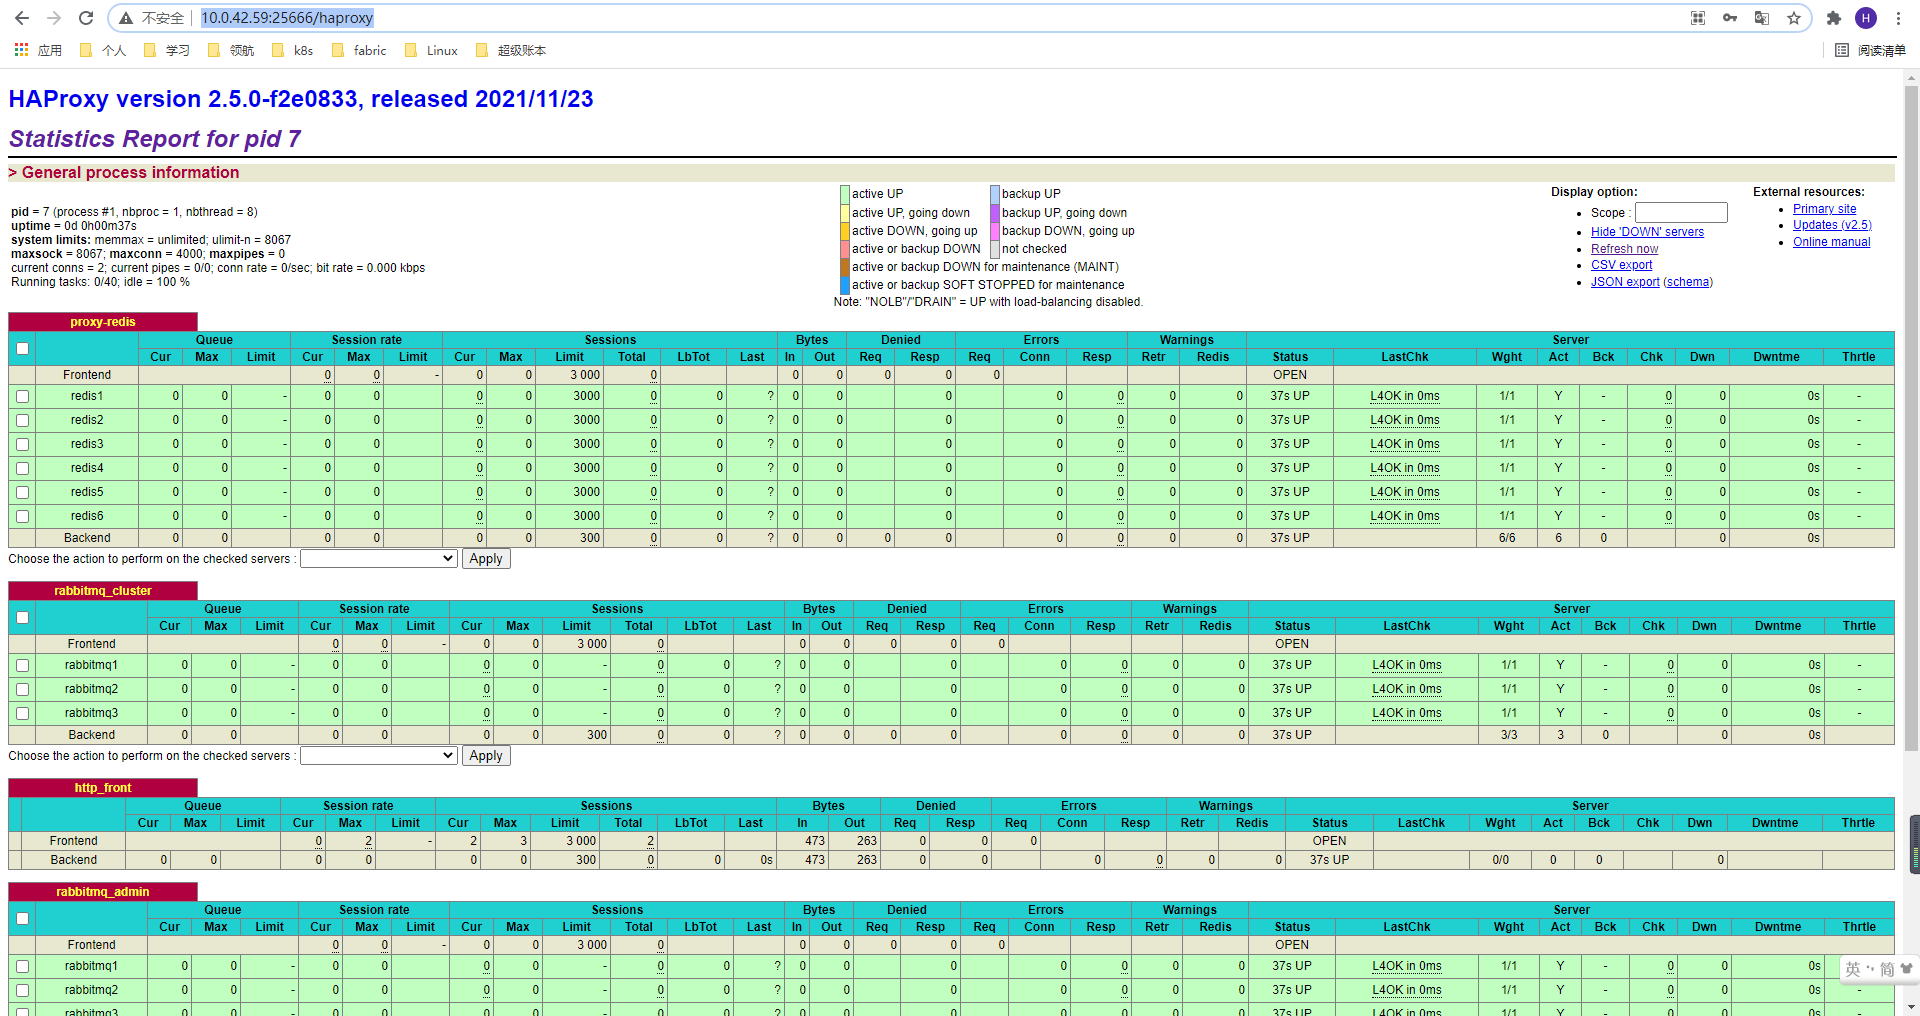Check rabbitmq1 checkbox in rabbitmq_admin
Screen dimensions: 1920x1016
tap(22, 967)
